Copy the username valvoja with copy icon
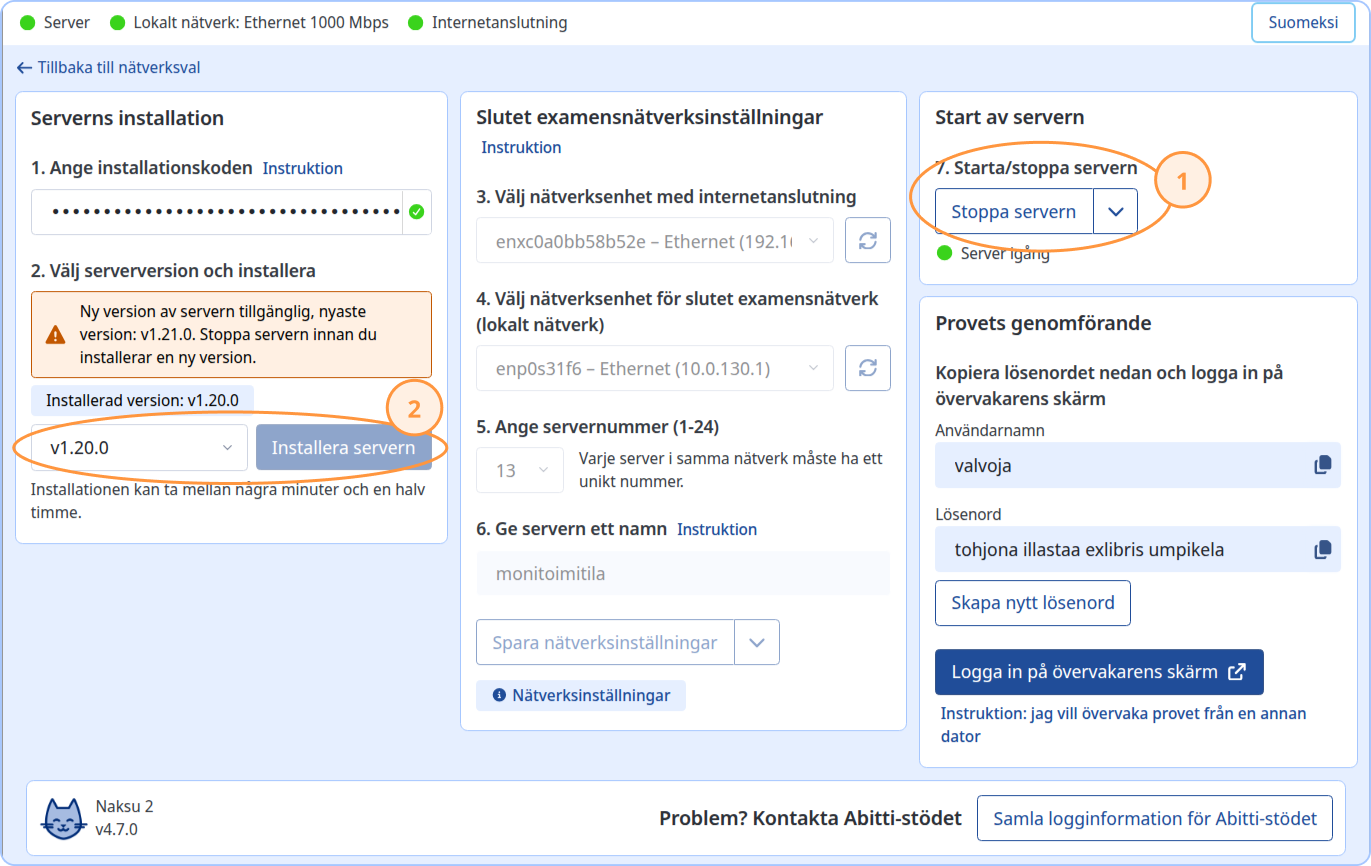1371x866 pixels. coord(1322,465)
